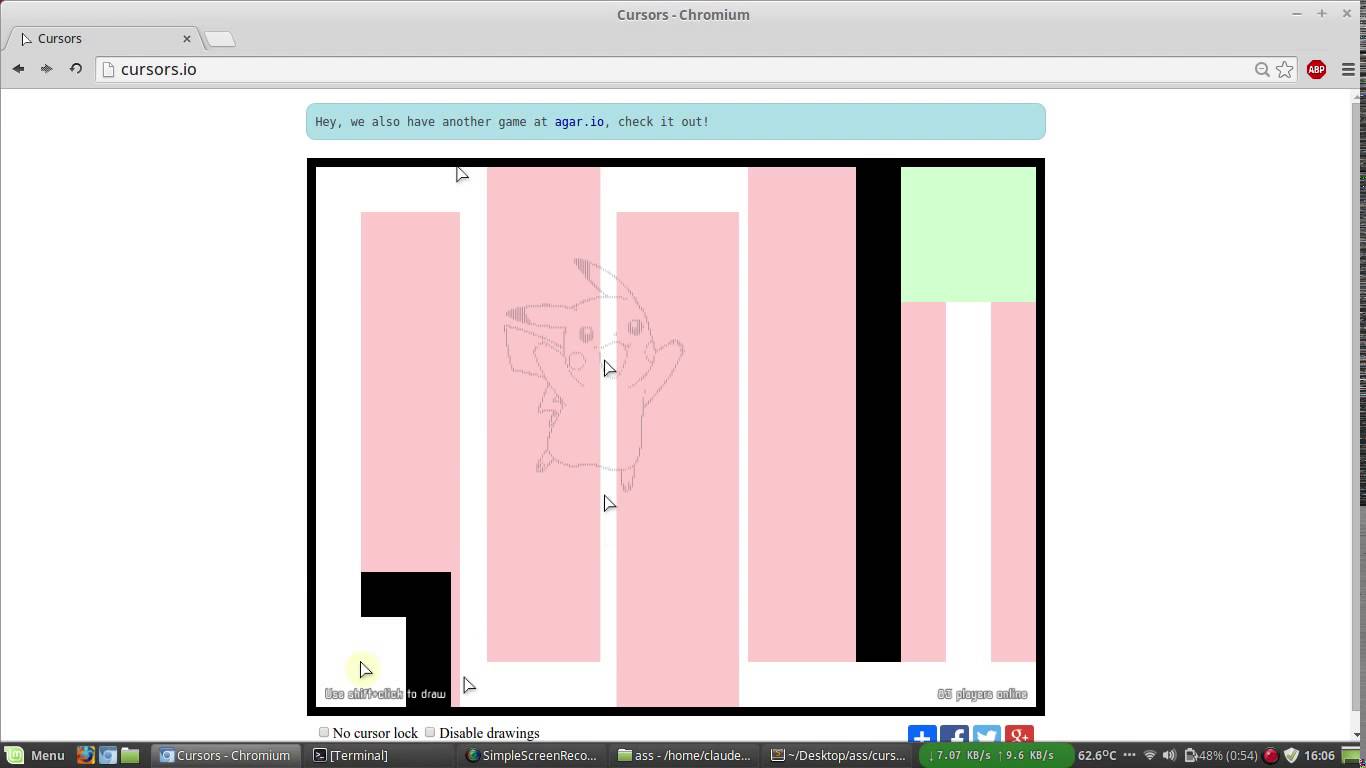Open SimpleScreenRecorder from the taskbar
Screen dimensions: 1366x768
pos(533,755)
